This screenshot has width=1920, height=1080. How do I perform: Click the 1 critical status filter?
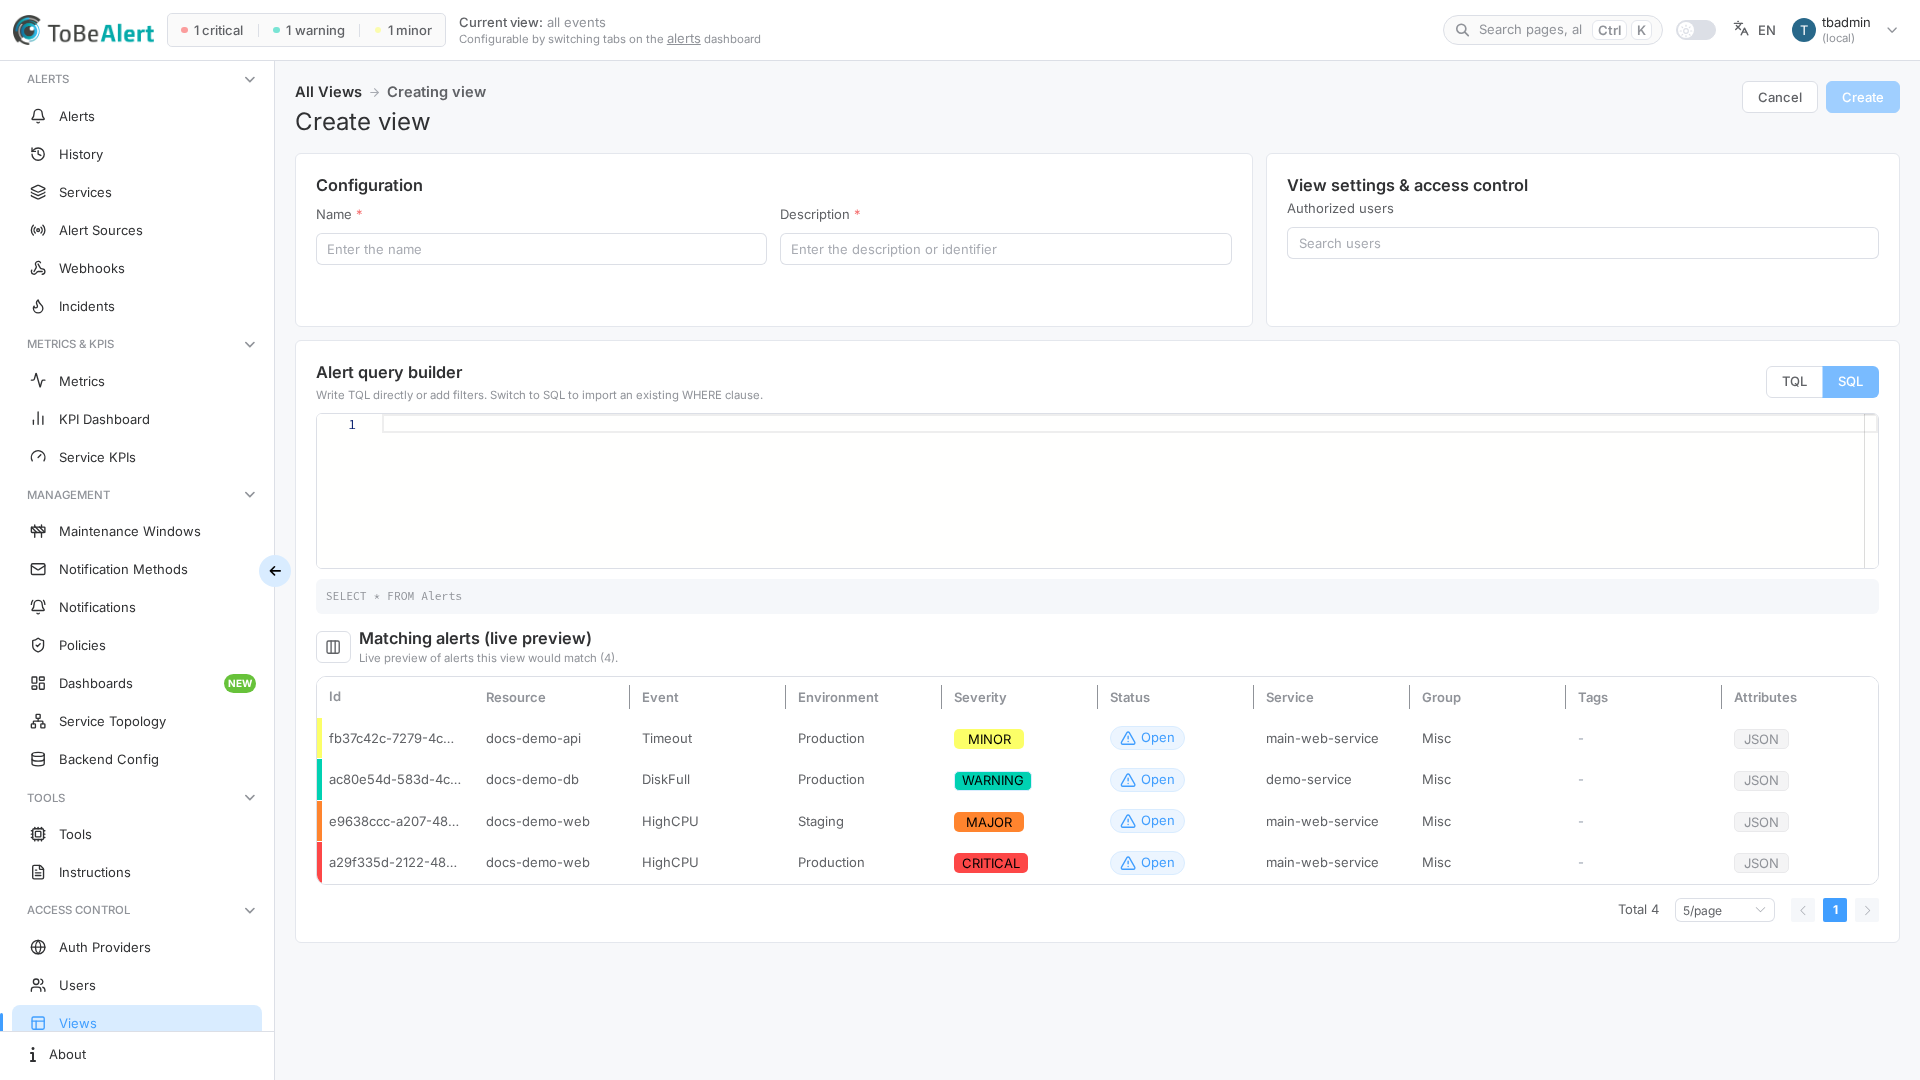212,30
